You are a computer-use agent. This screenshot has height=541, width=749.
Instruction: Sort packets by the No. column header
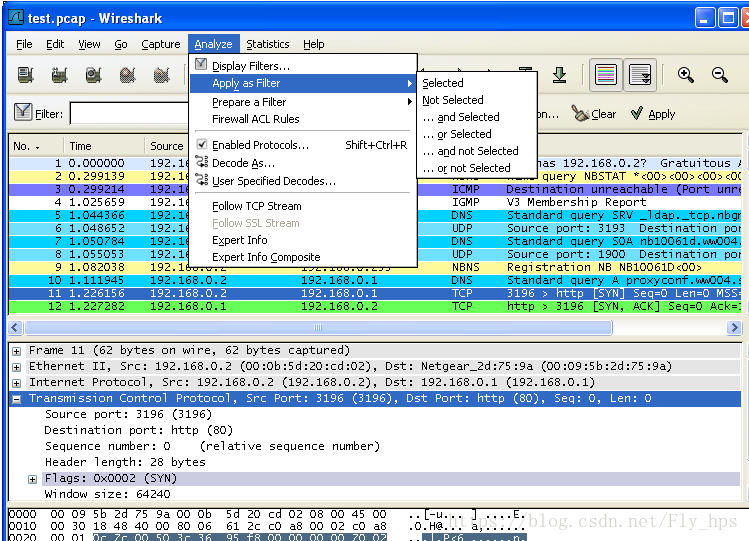[x=36, y=146]
